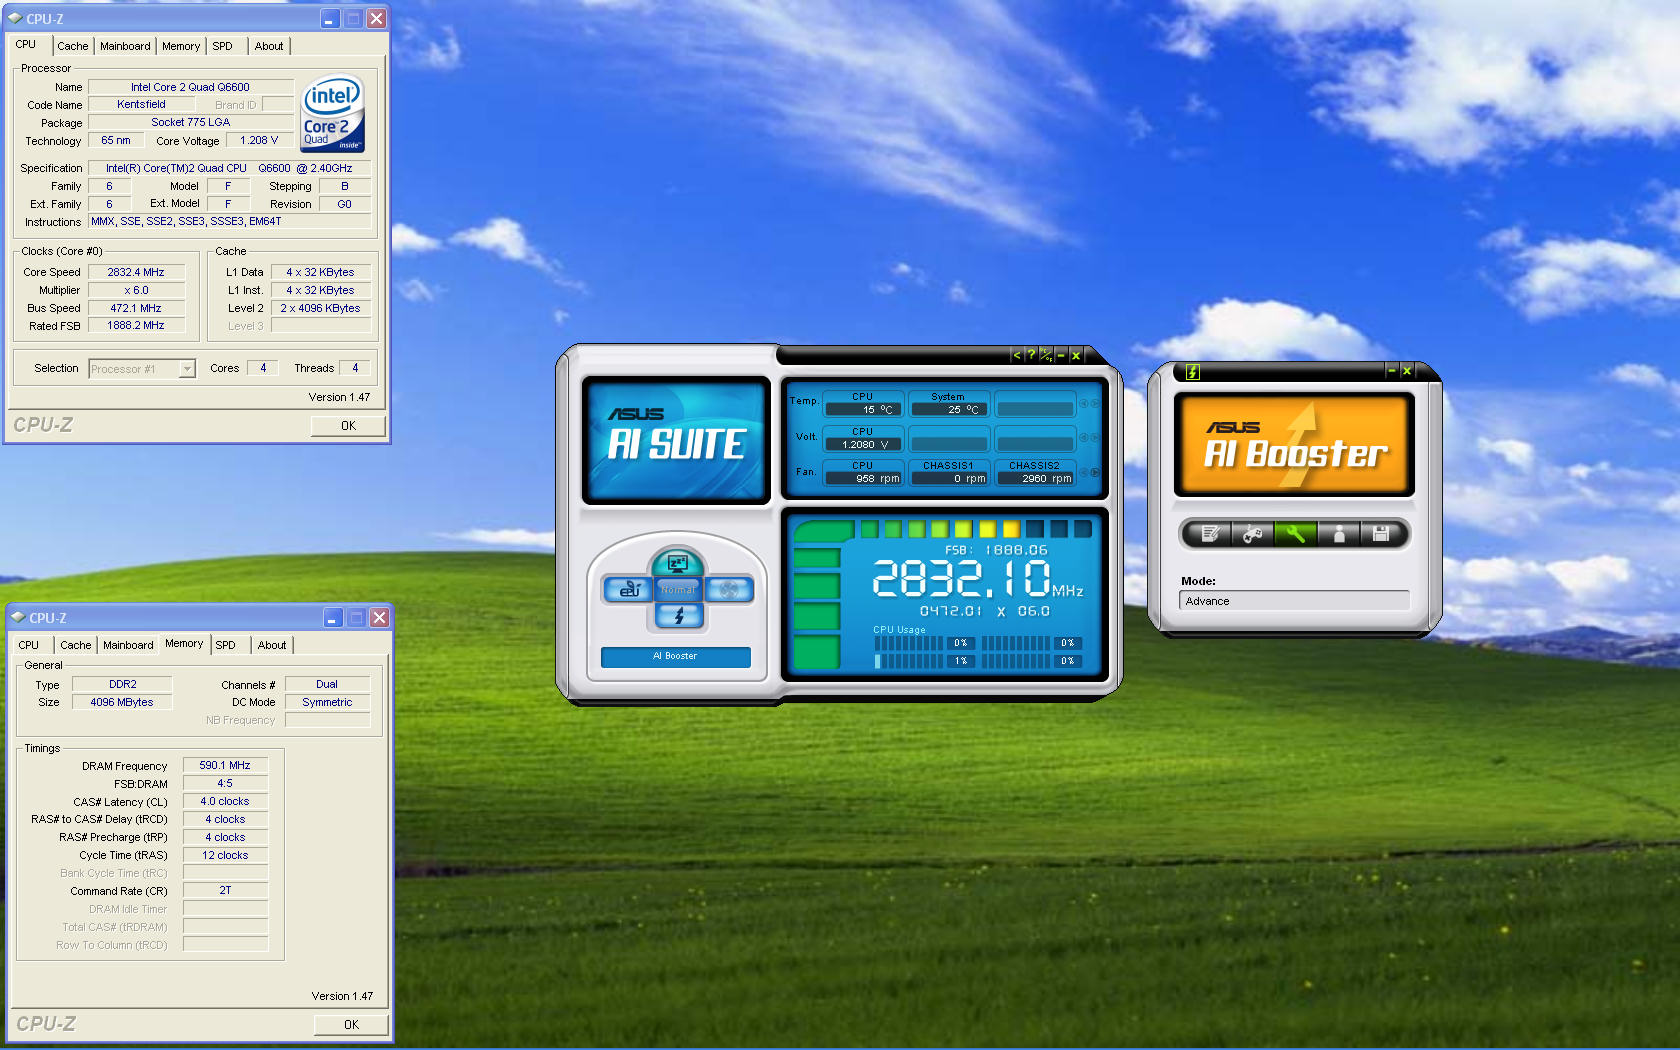Screen dimensions: 1680x1050
Task: Open the About tab in upper CPU-Z window
Action: (269, 46)
